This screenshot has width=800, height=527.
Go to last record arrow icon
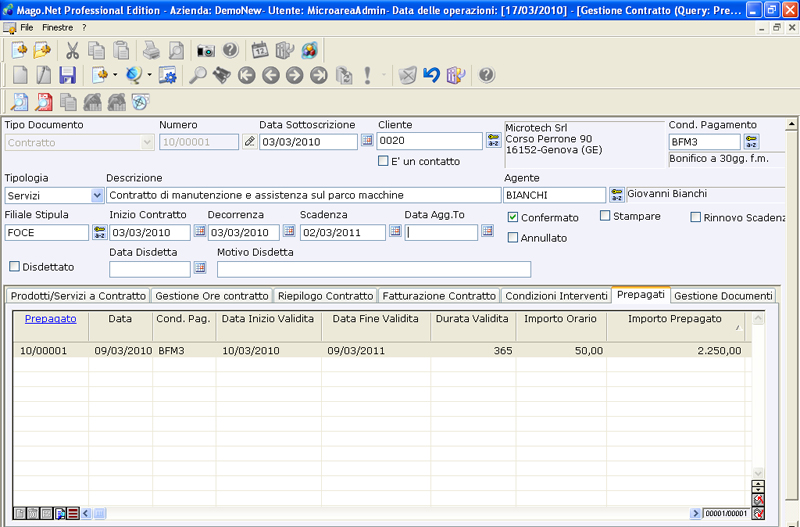[319, 76]
